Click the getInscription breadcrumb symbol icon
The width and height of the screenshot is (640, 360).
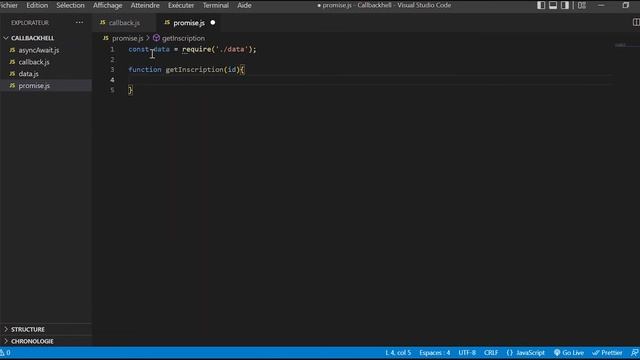[156, 38]
